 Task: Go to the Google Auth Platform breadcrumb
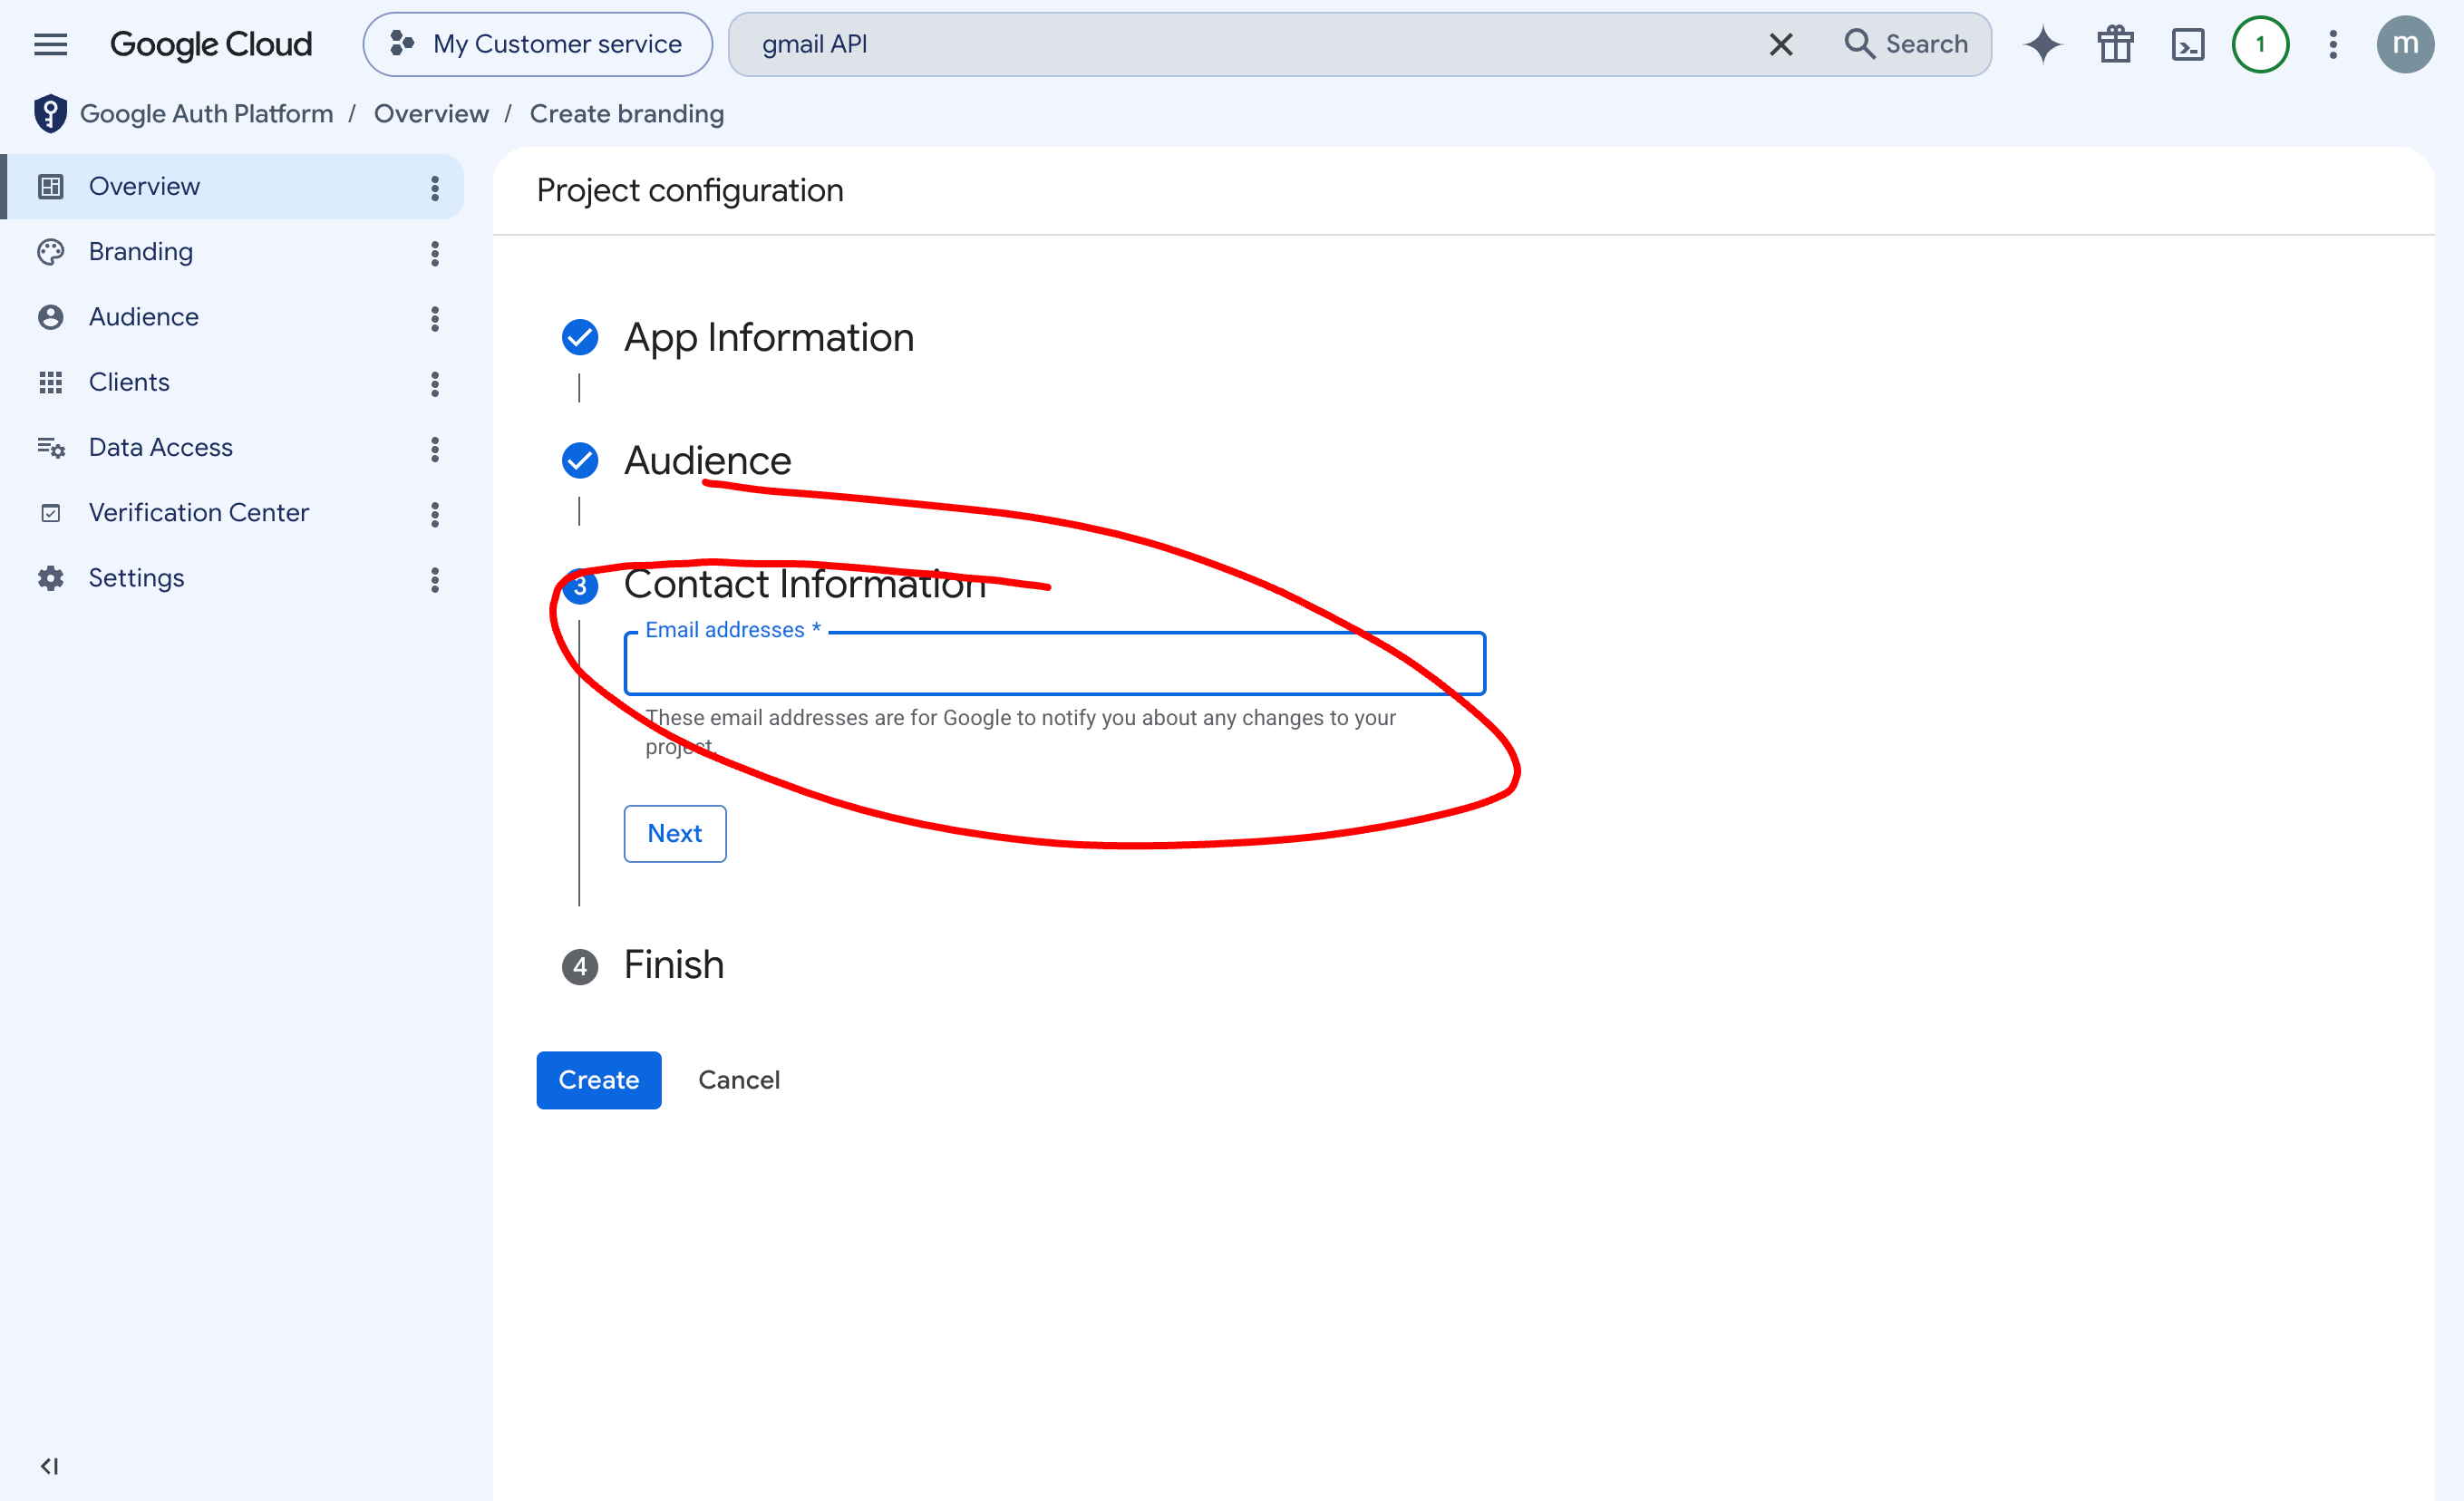pos(206,114)
